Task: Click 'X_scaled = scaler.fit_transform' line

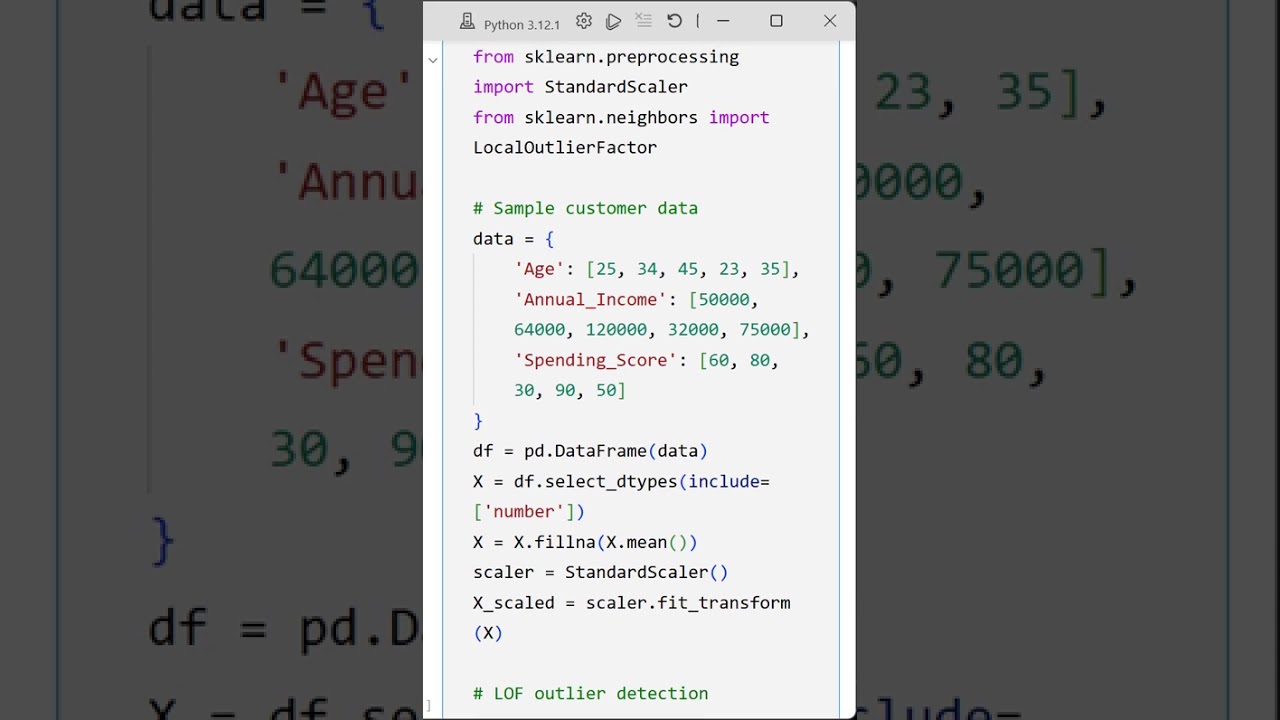Action: (632, 602)
